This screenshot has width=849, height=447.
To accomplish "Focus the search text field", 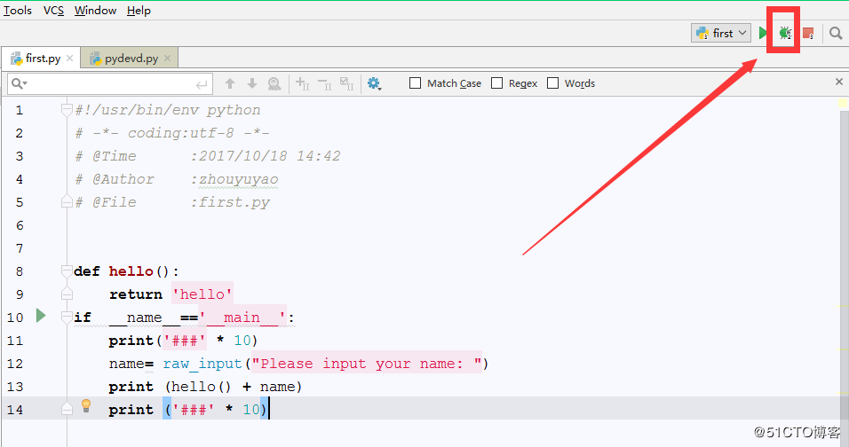I will [x=110, y=84].
